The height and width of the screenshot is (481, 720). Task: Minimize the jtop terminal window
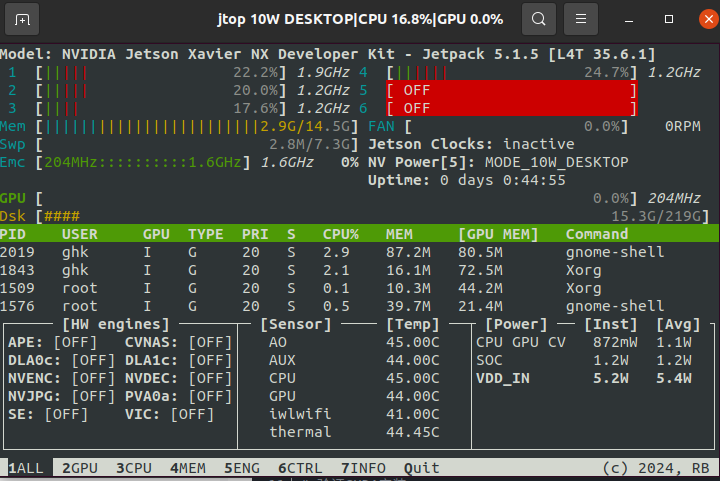tap(629, 19)
